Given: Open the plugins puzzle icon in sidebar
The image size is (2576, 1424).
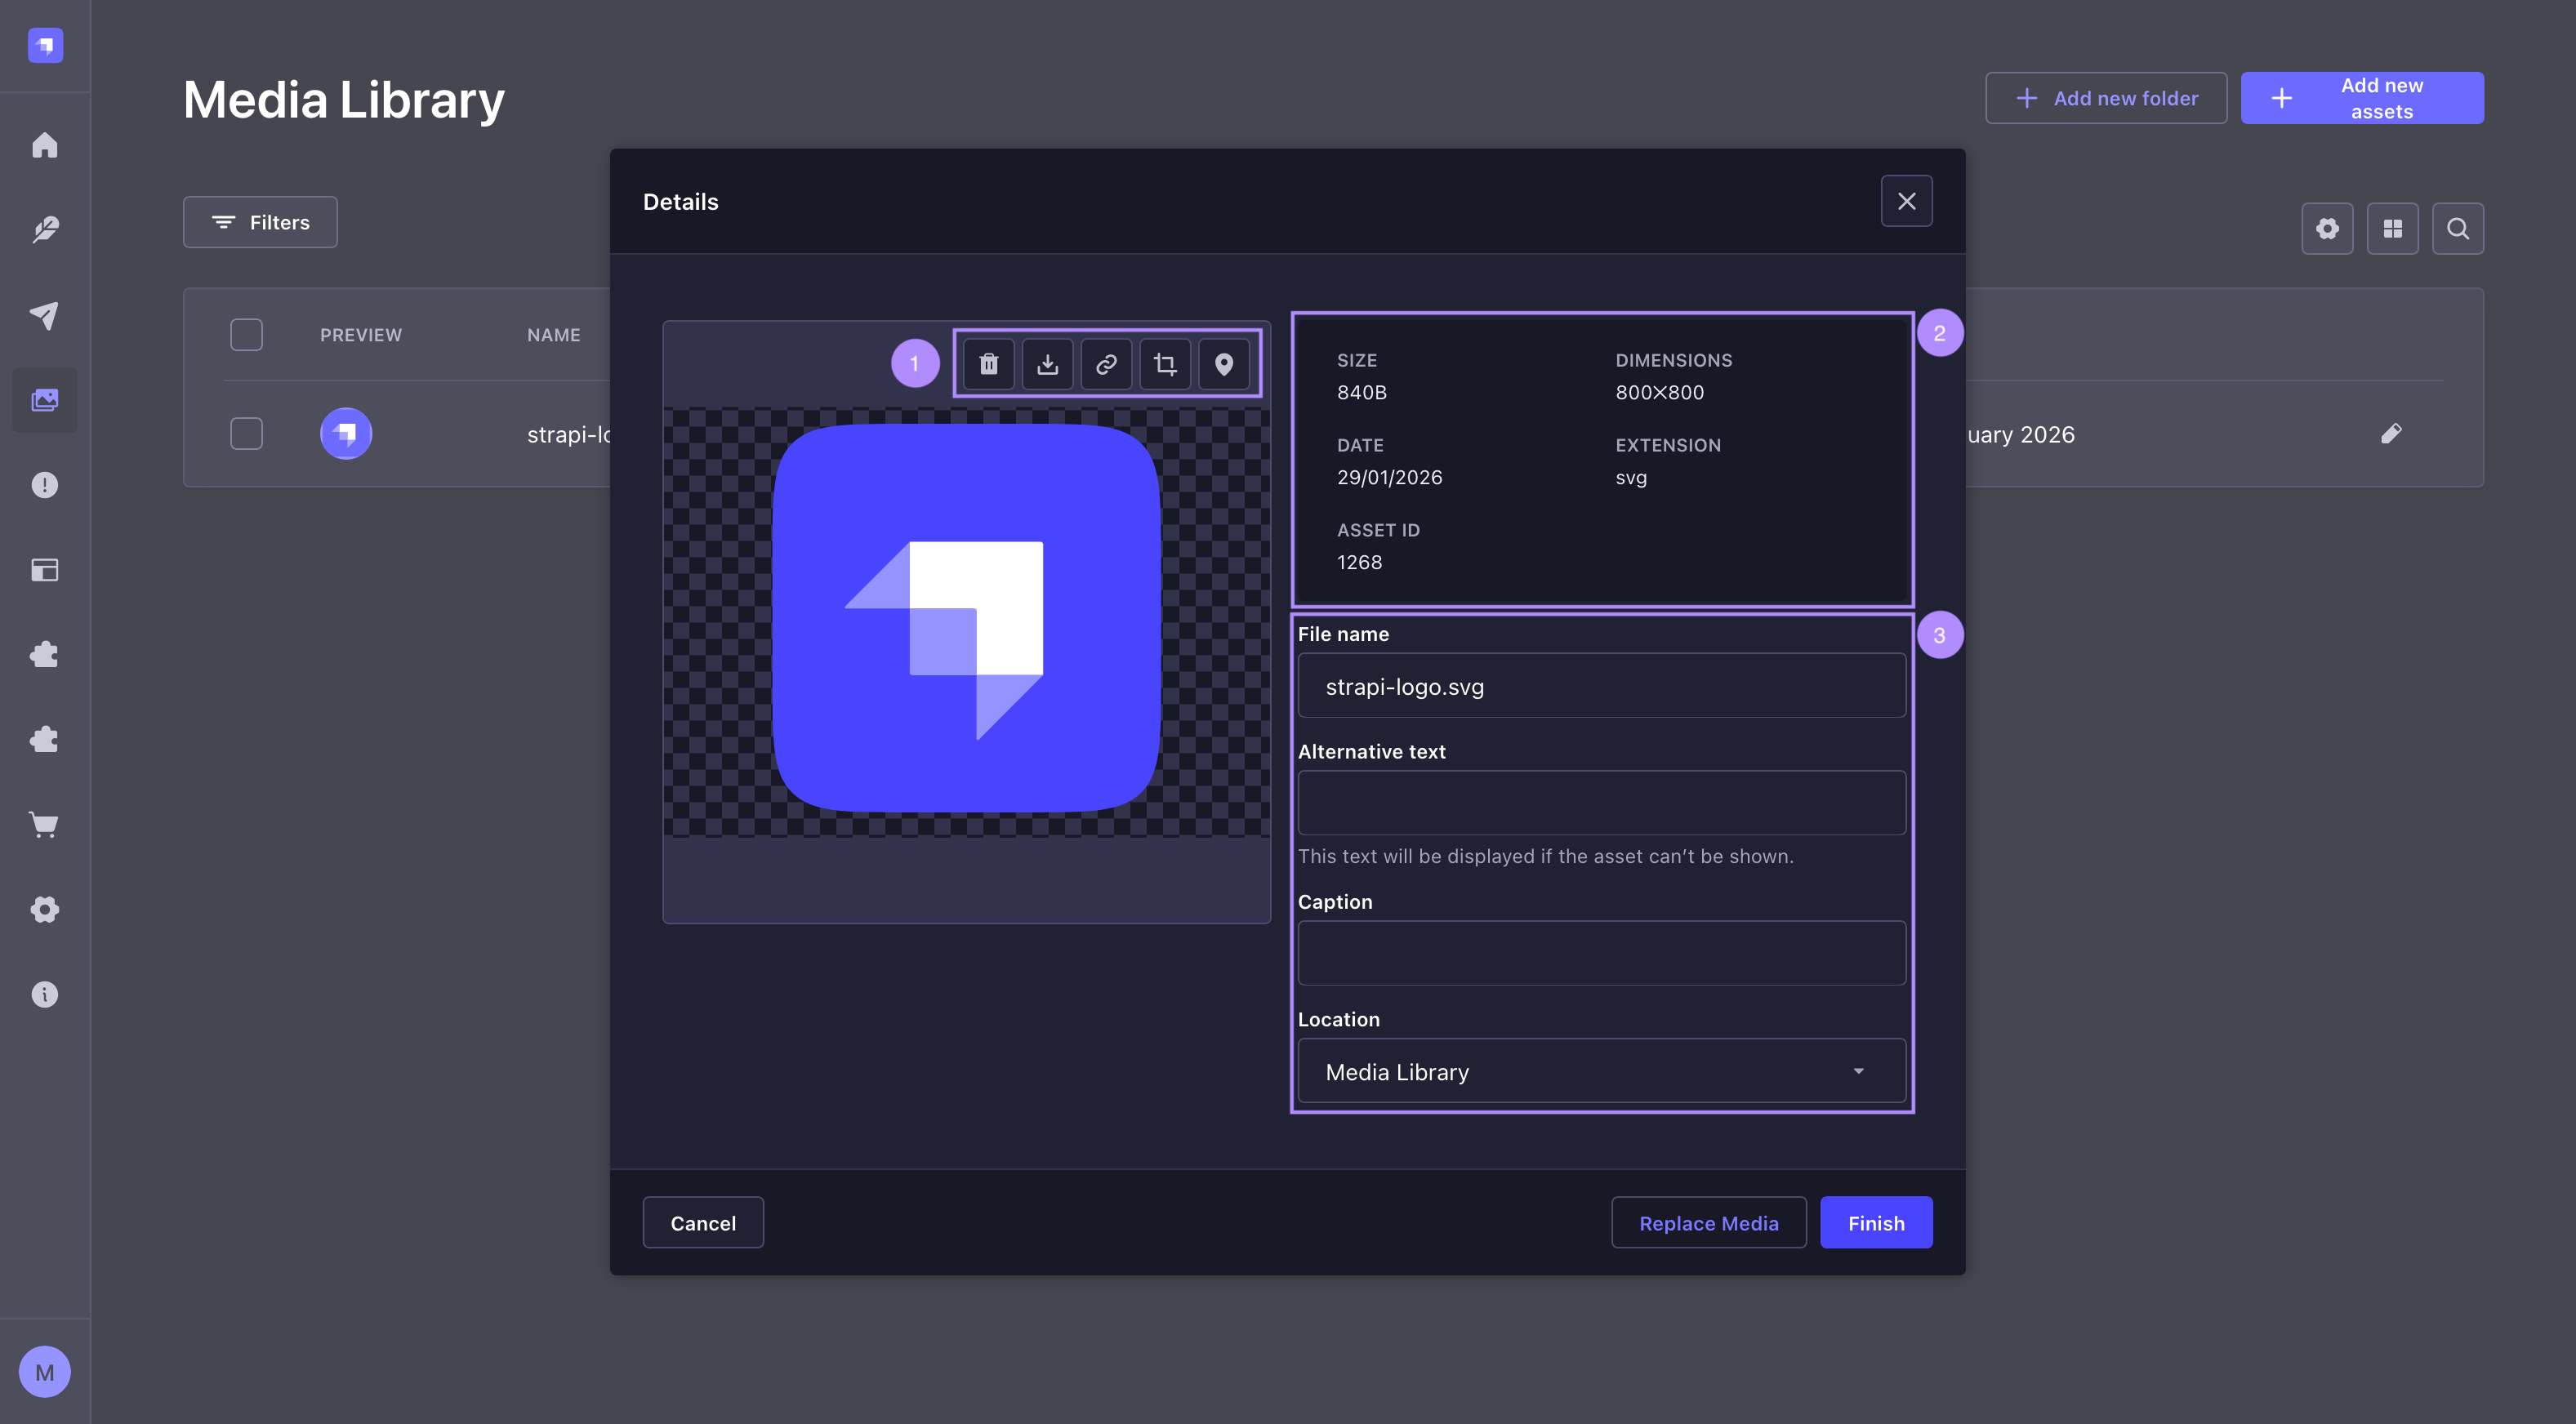Looking at the screenshot, I should click(45, 654).
